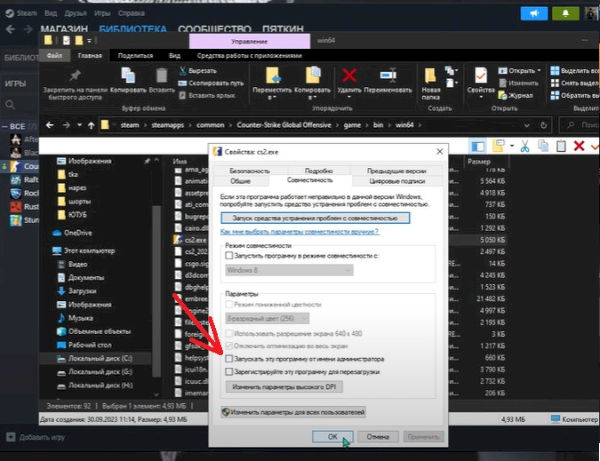Switch to Previous versions (Предыдущие версии) tab

pyautogui.click(x=396, y=171)
